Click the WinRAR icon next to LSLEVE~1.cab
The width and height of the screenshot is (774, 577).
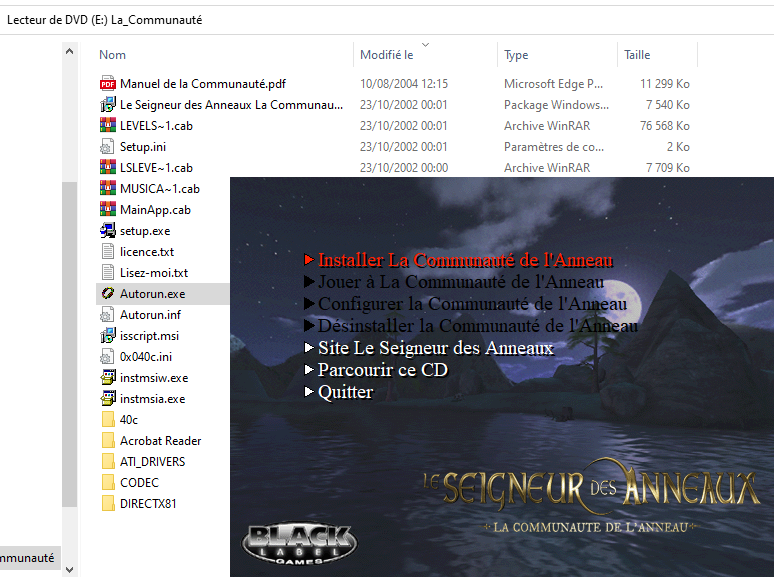click(x=108, y=168)
